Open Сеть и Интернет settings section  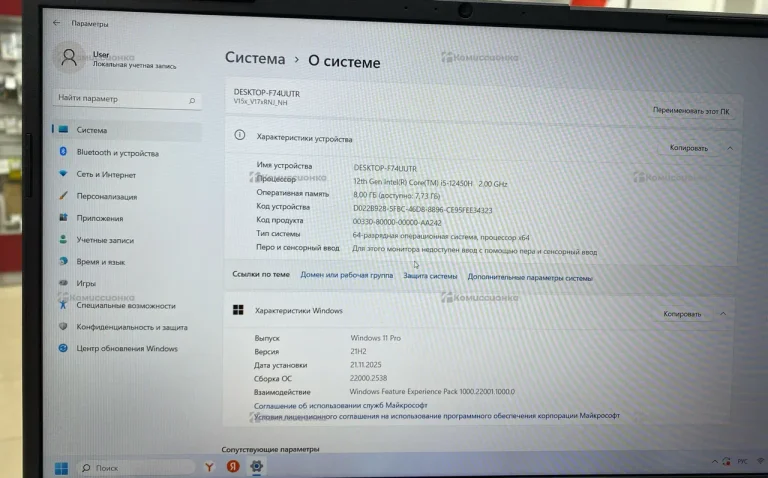click(106, 175)
